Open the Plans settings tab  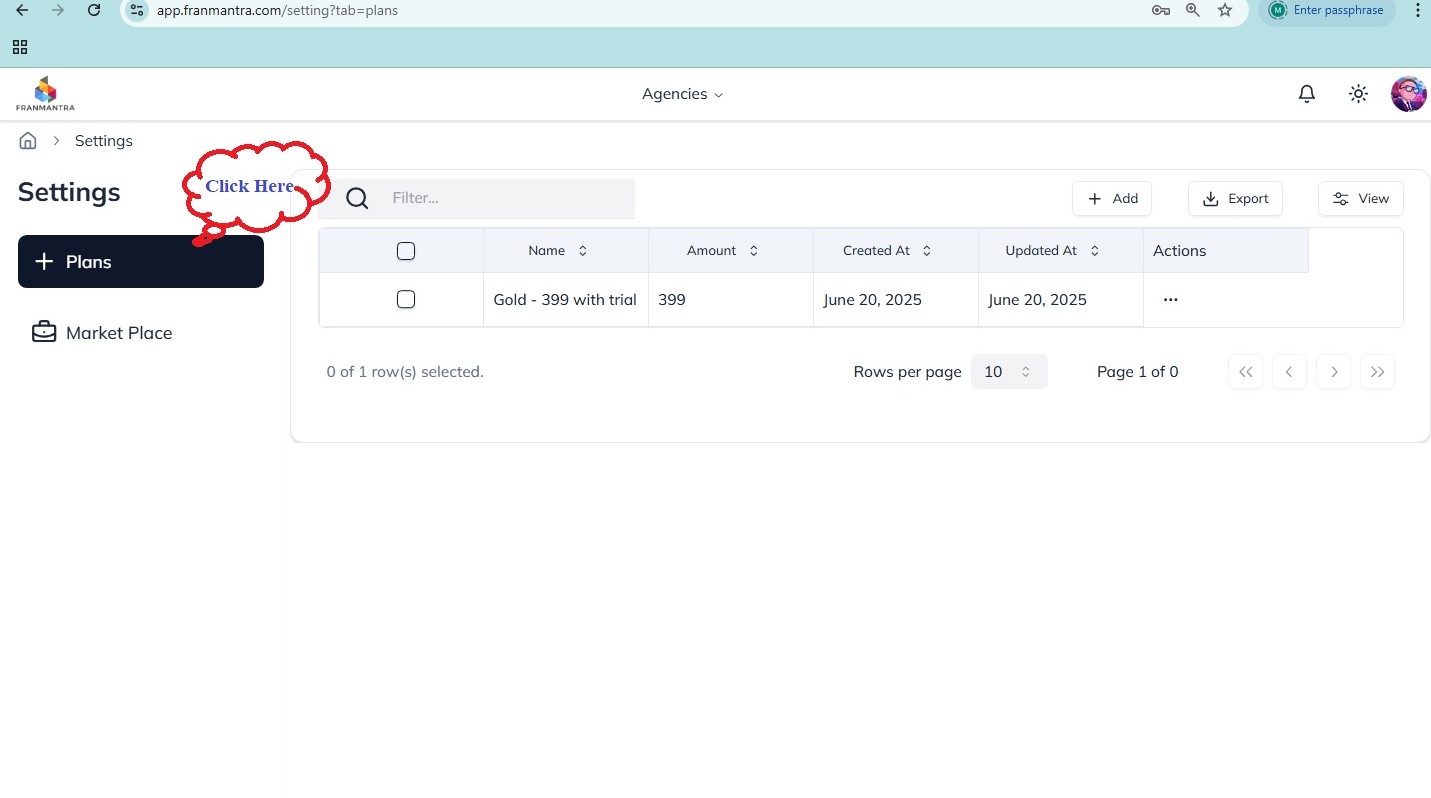(141, 262)
